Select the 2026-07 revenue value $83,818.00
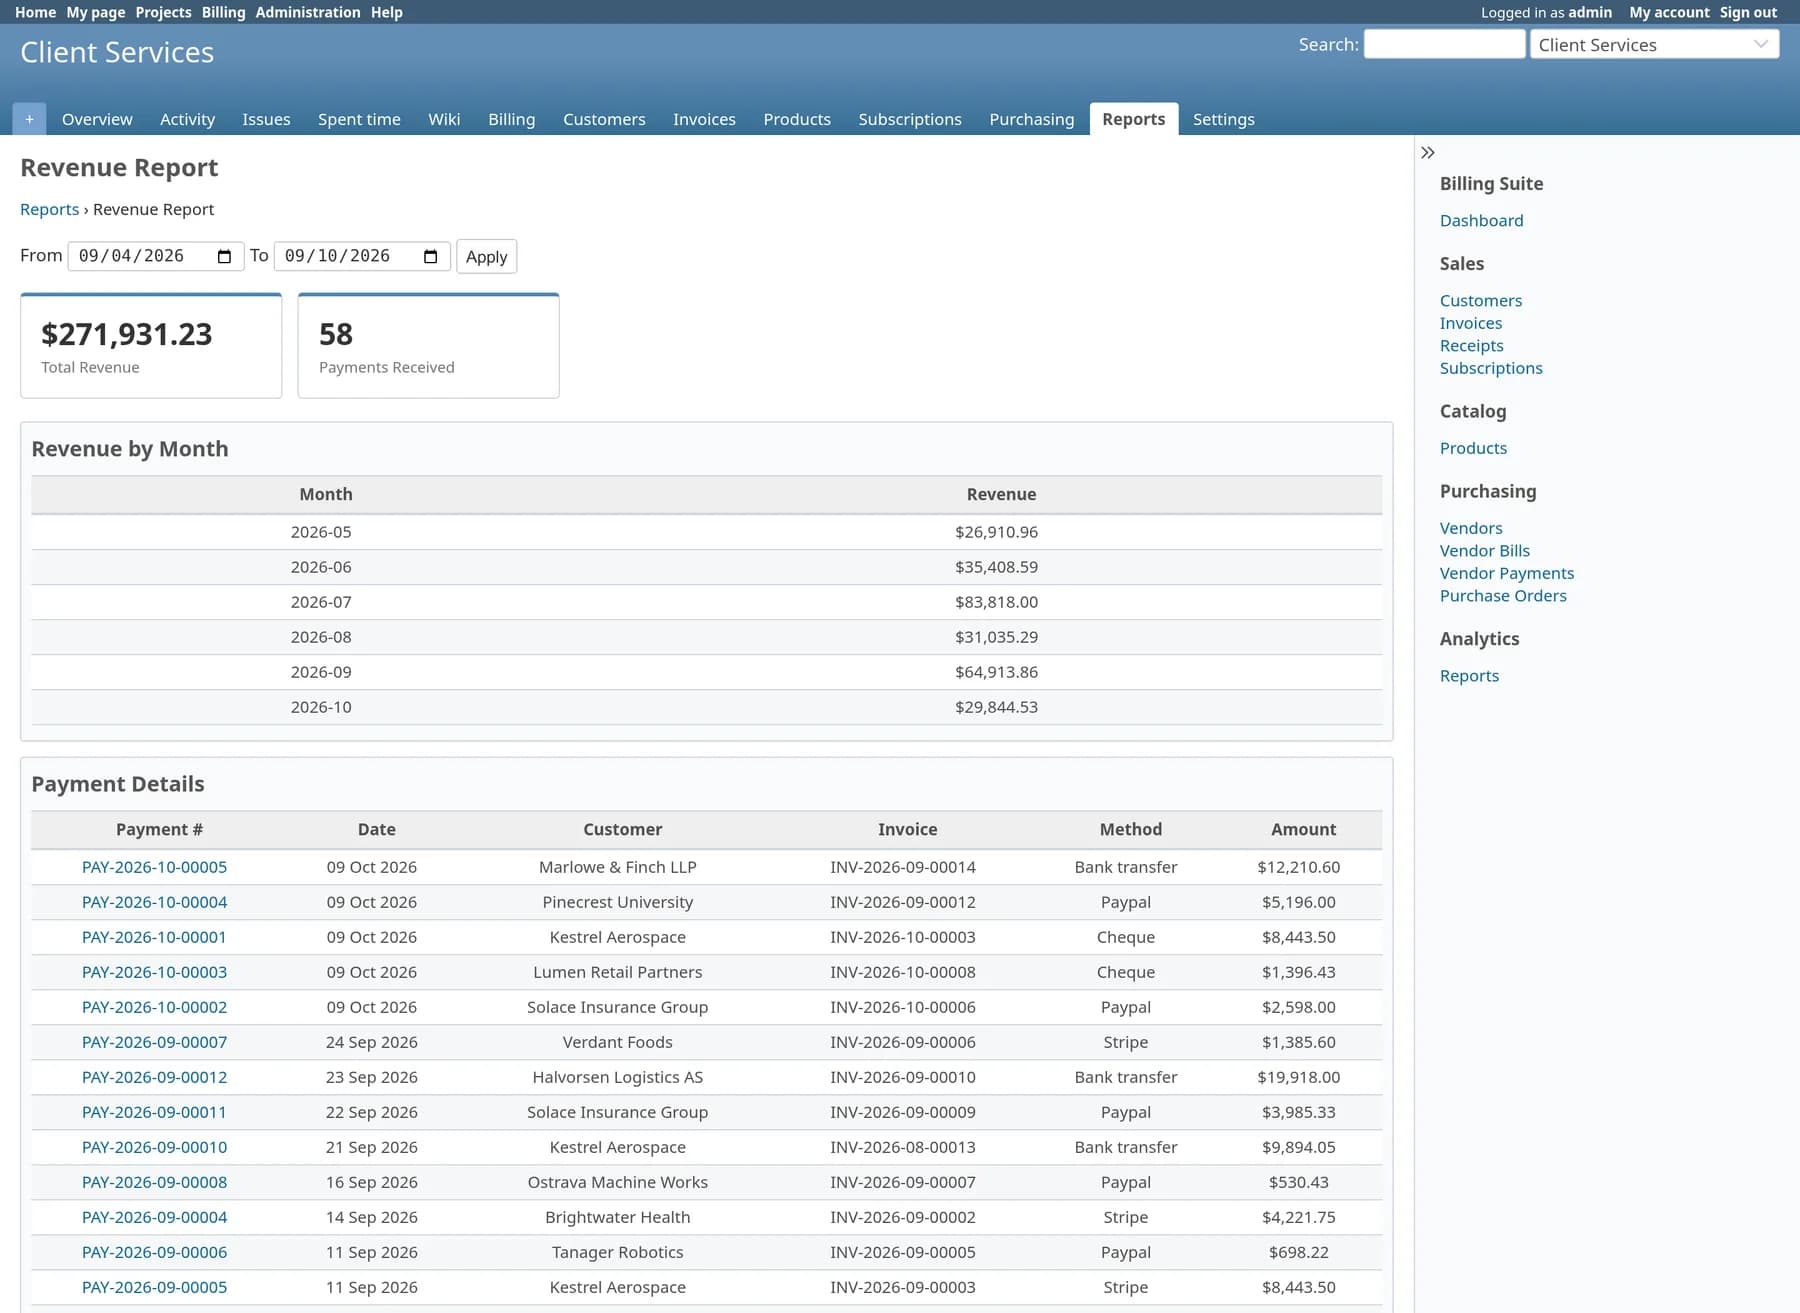 pyautogui.click(x=996, y=602)
